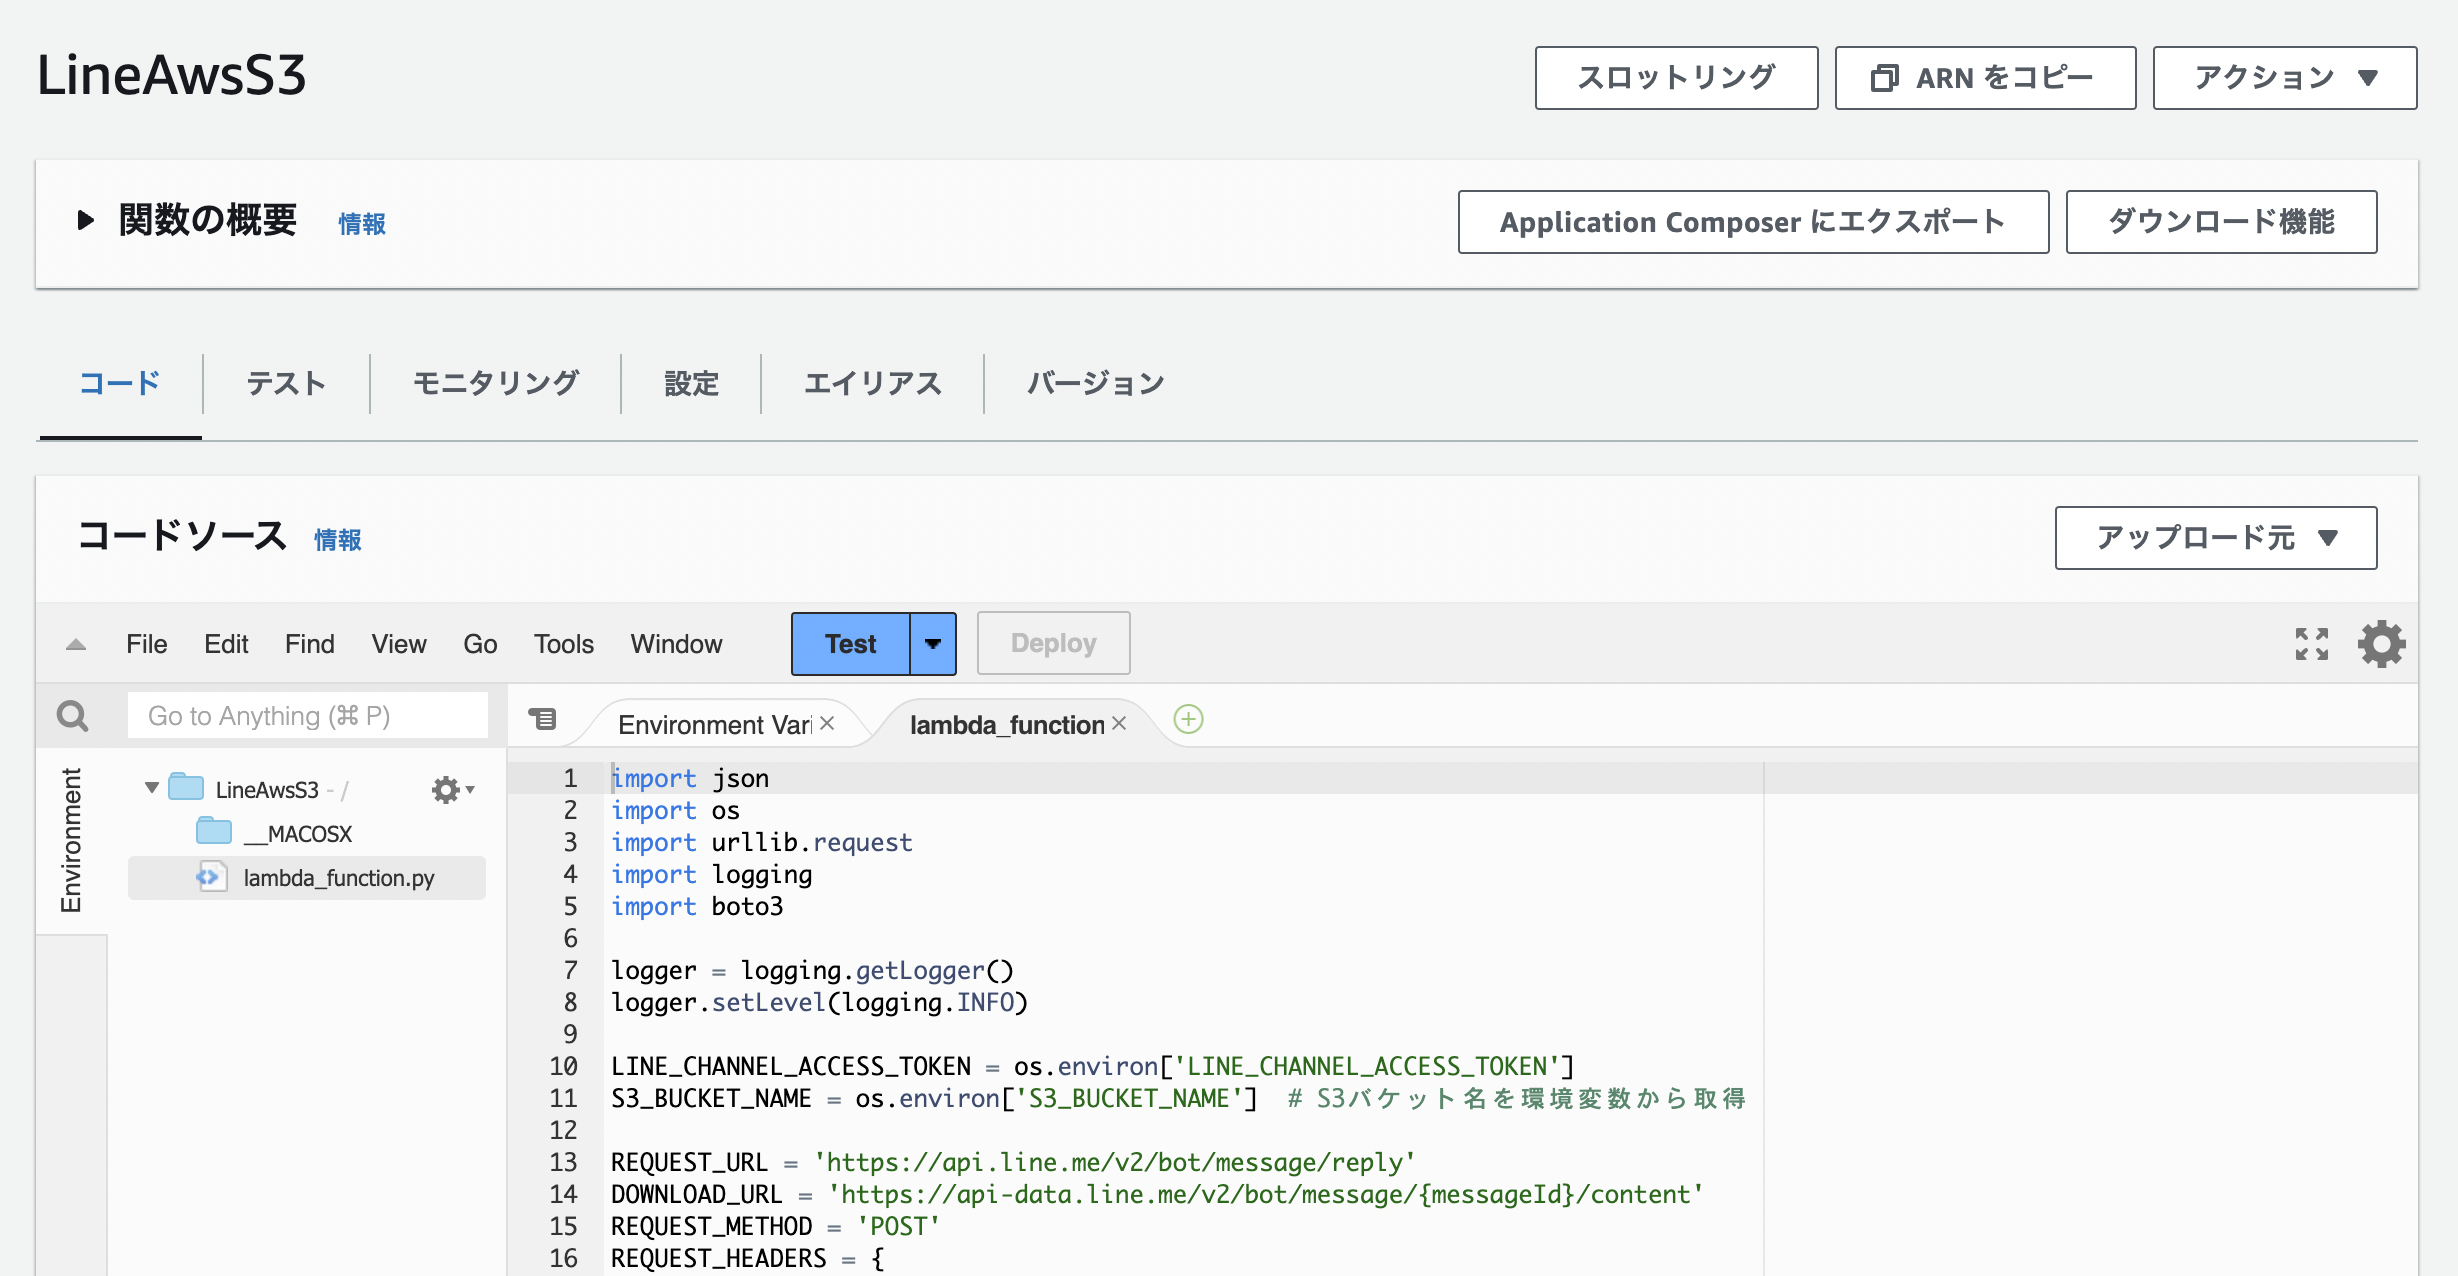The image size is (2458, 1276).
Task: Open the Test button dropdown arrow
Action: (933, 644)
